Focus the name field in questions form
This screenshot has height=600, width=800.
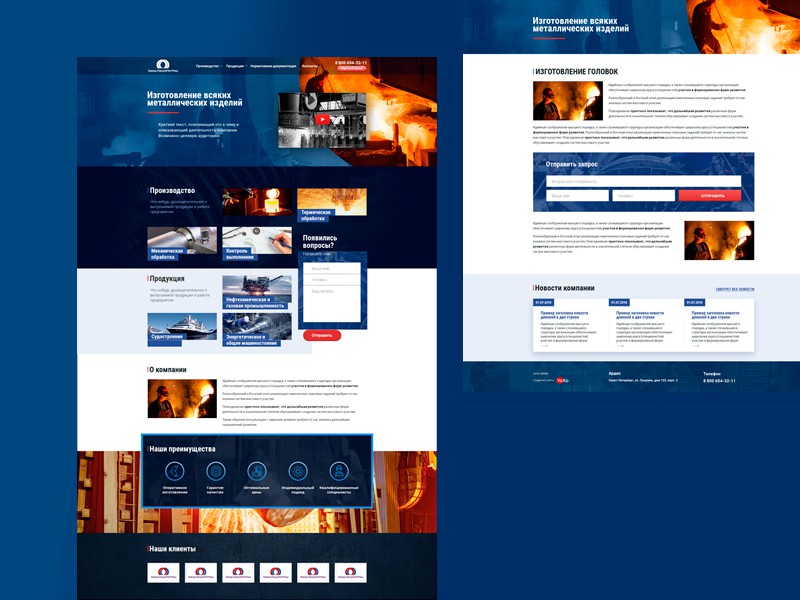[332, 268]
